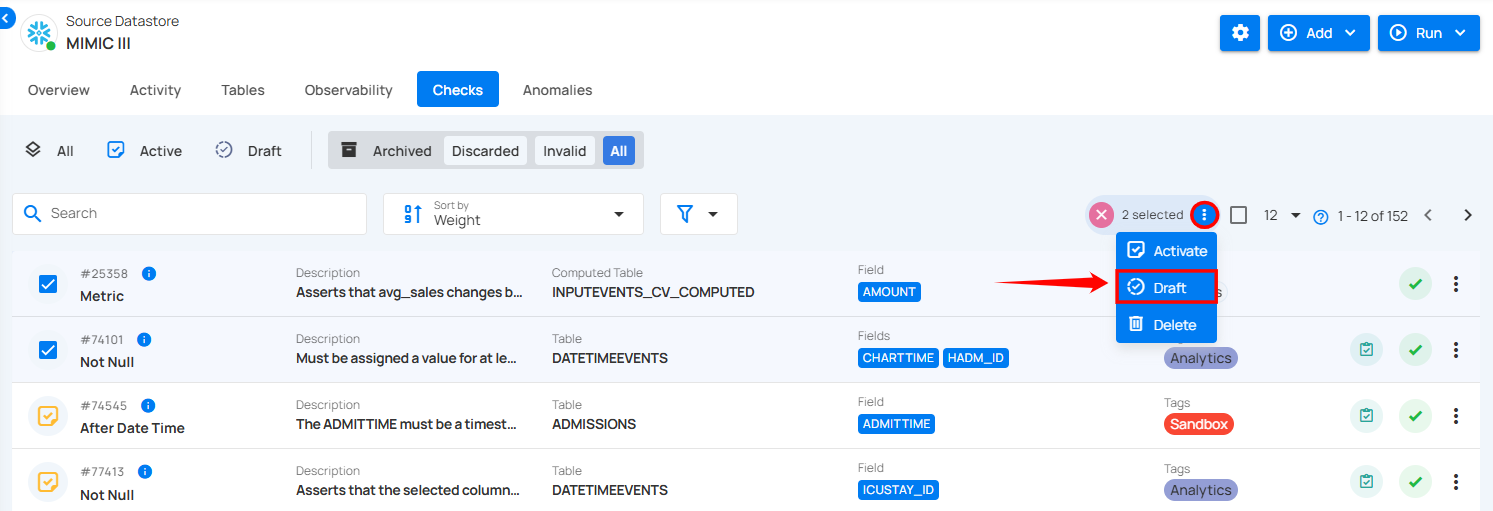Click the HADM_ID field tag
This screenshot has height=511, width=1493.
[976, 358]
